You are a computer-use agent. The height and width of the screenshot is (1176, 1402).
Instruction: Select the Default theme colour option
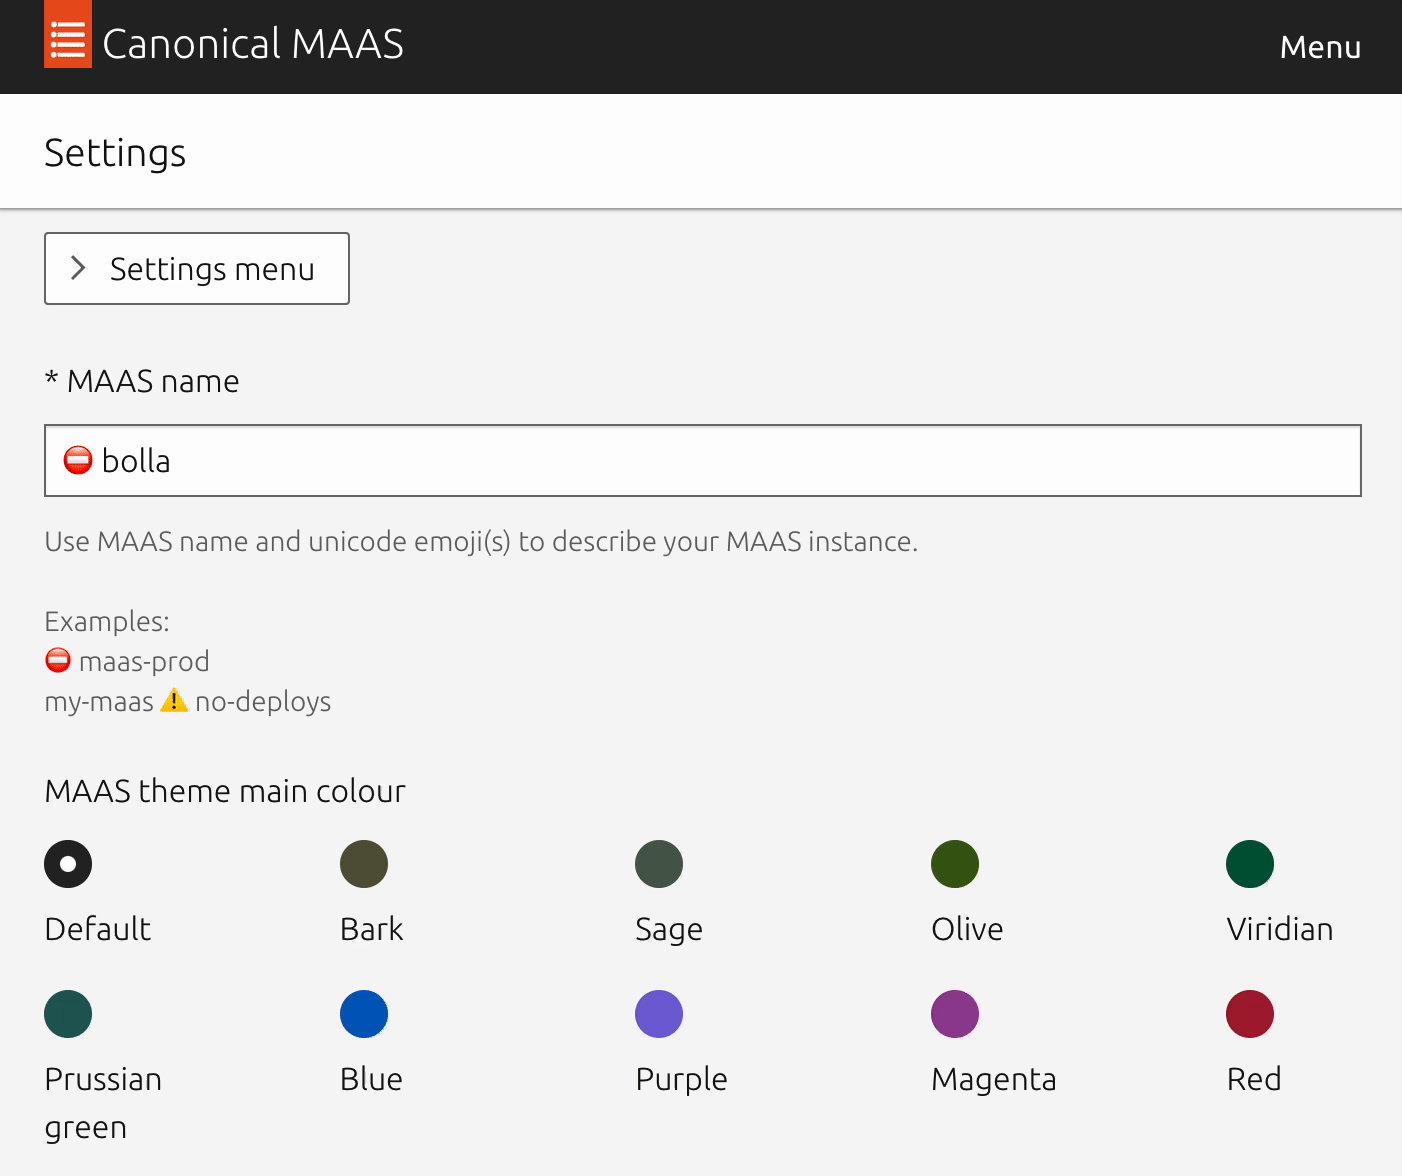click(x=67, y=863)
